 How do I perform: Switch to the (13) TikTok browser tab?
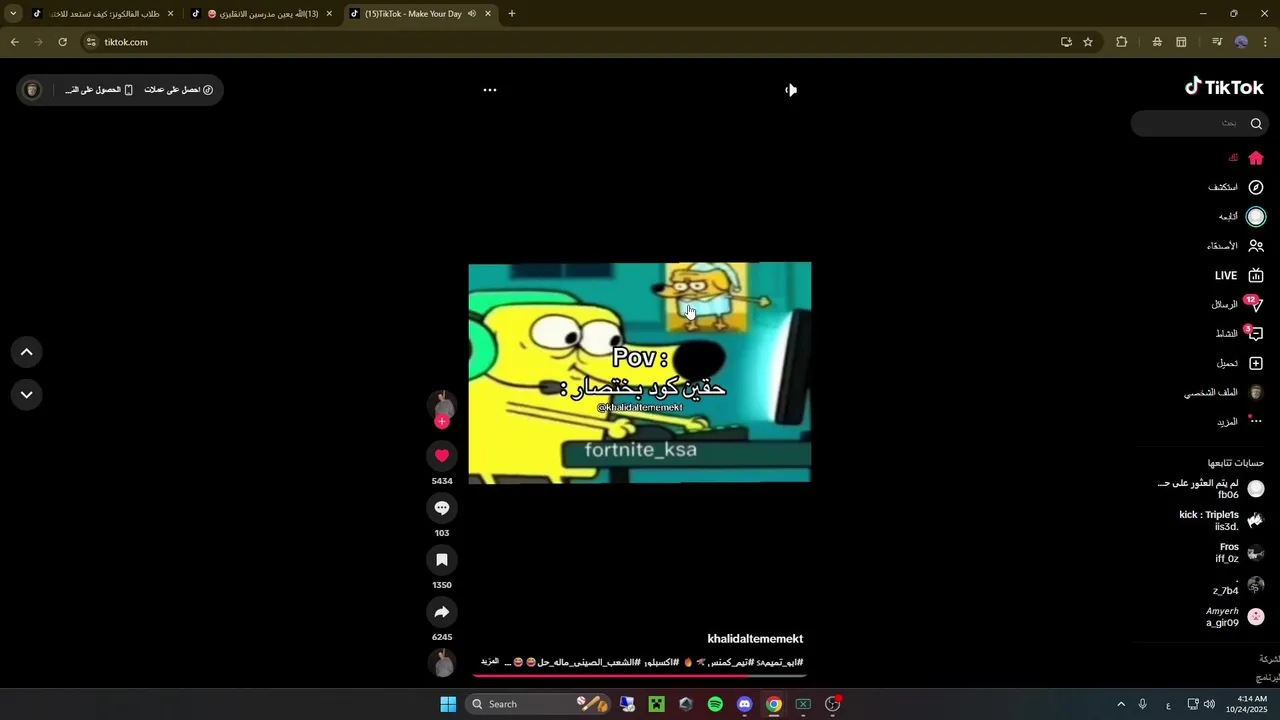[x=262, y=14]
